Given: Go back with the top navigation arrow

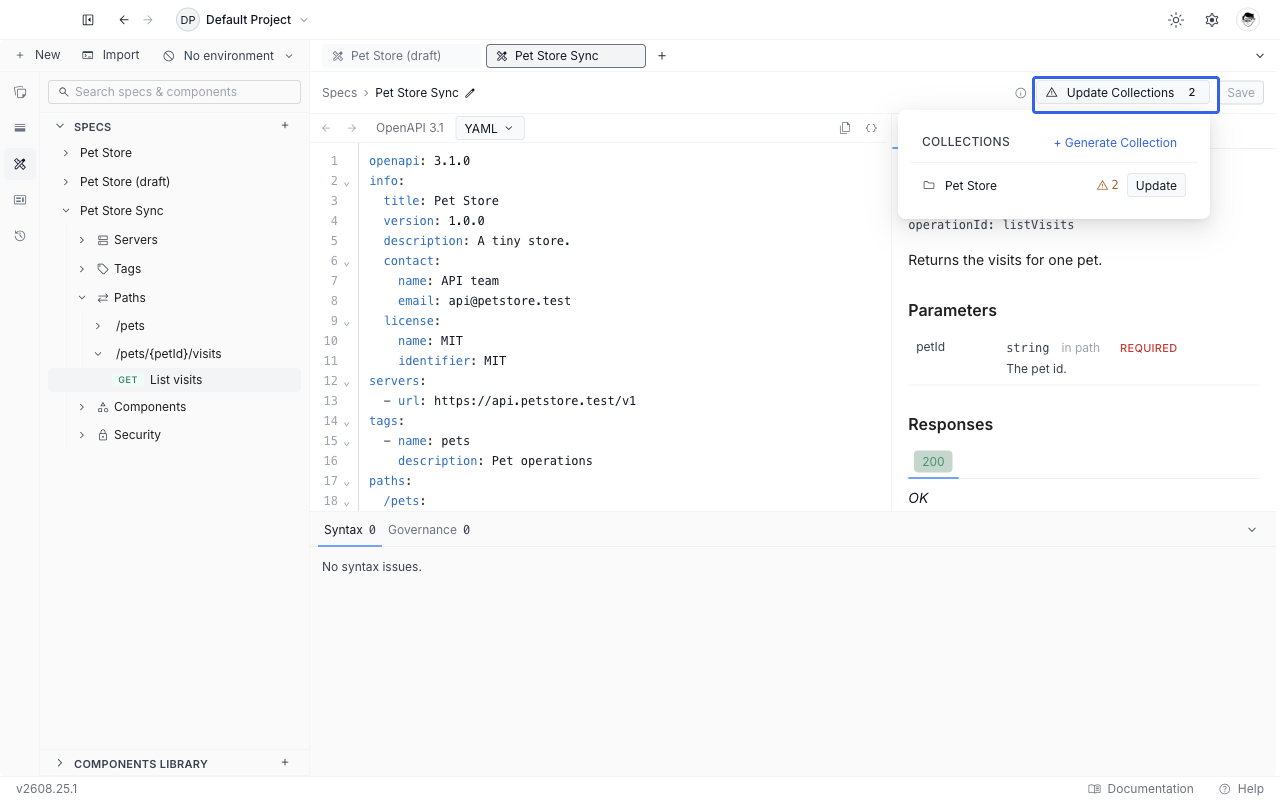Looking at the screenshot, I should click(124, 20).
